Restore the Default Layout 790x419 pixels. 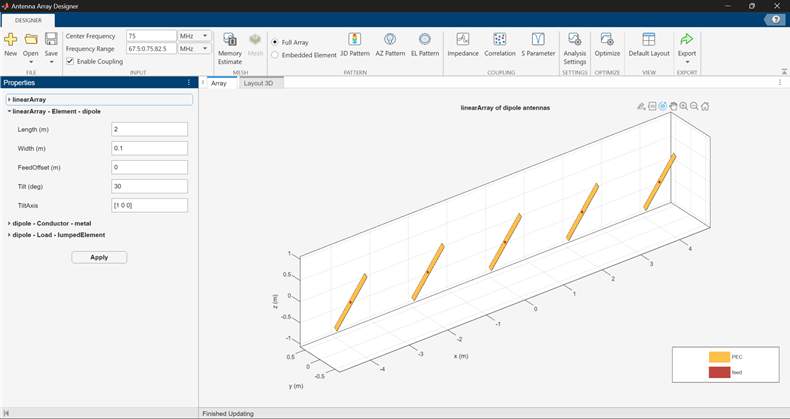coord(649,45)
